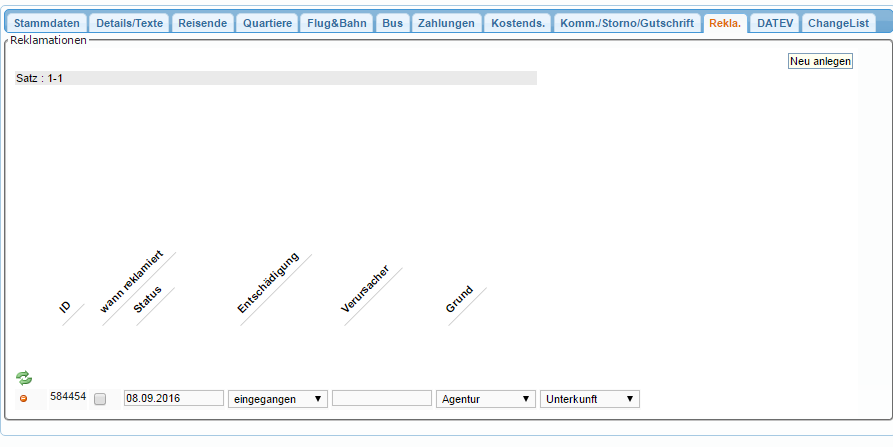893x447 pixels.
Task: Switch to the Bus tab
Action: click(x=393, y=23)
